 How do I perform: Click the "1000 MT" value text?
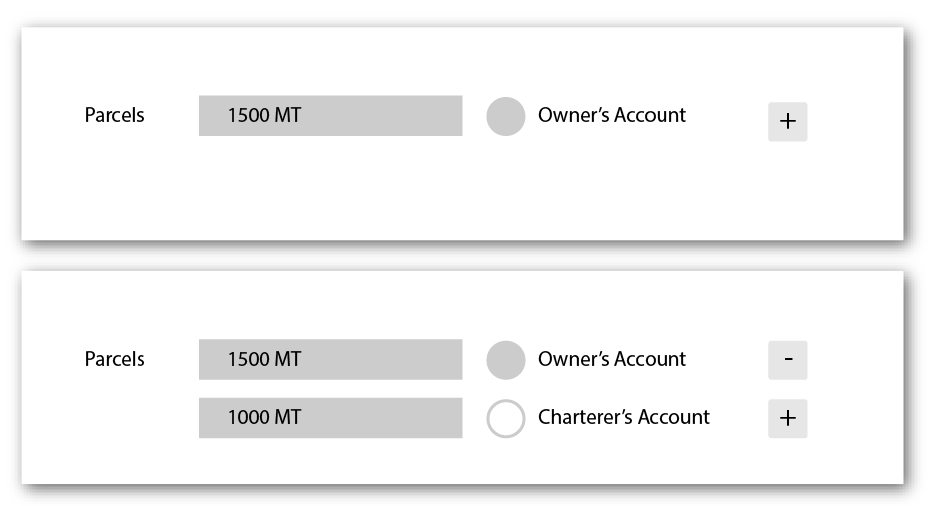pyautogui.click(x=264, y=418)
